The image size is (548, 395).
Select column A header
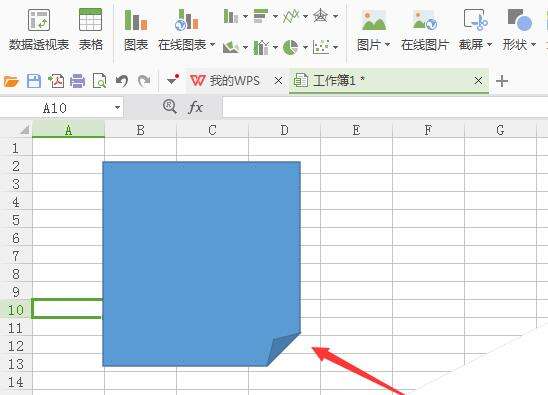(68, 130)
